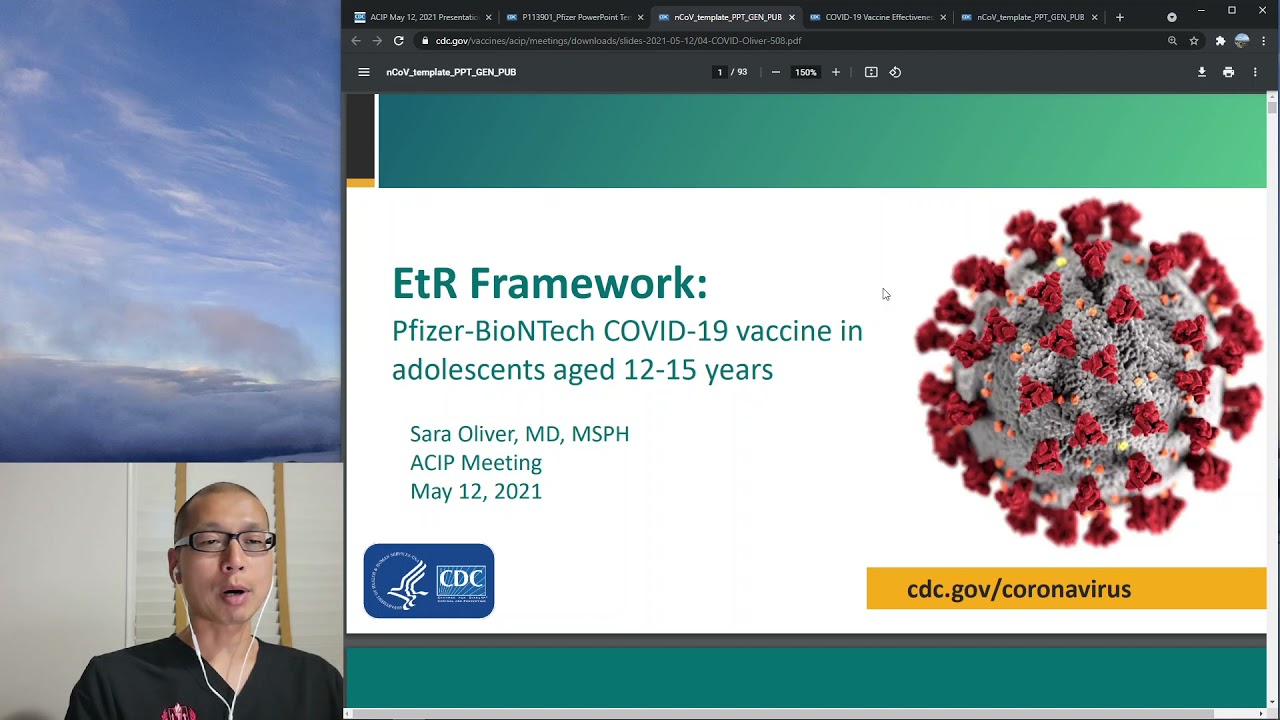Download the PDF file
1280x720 pixels.
(1202, 72)
